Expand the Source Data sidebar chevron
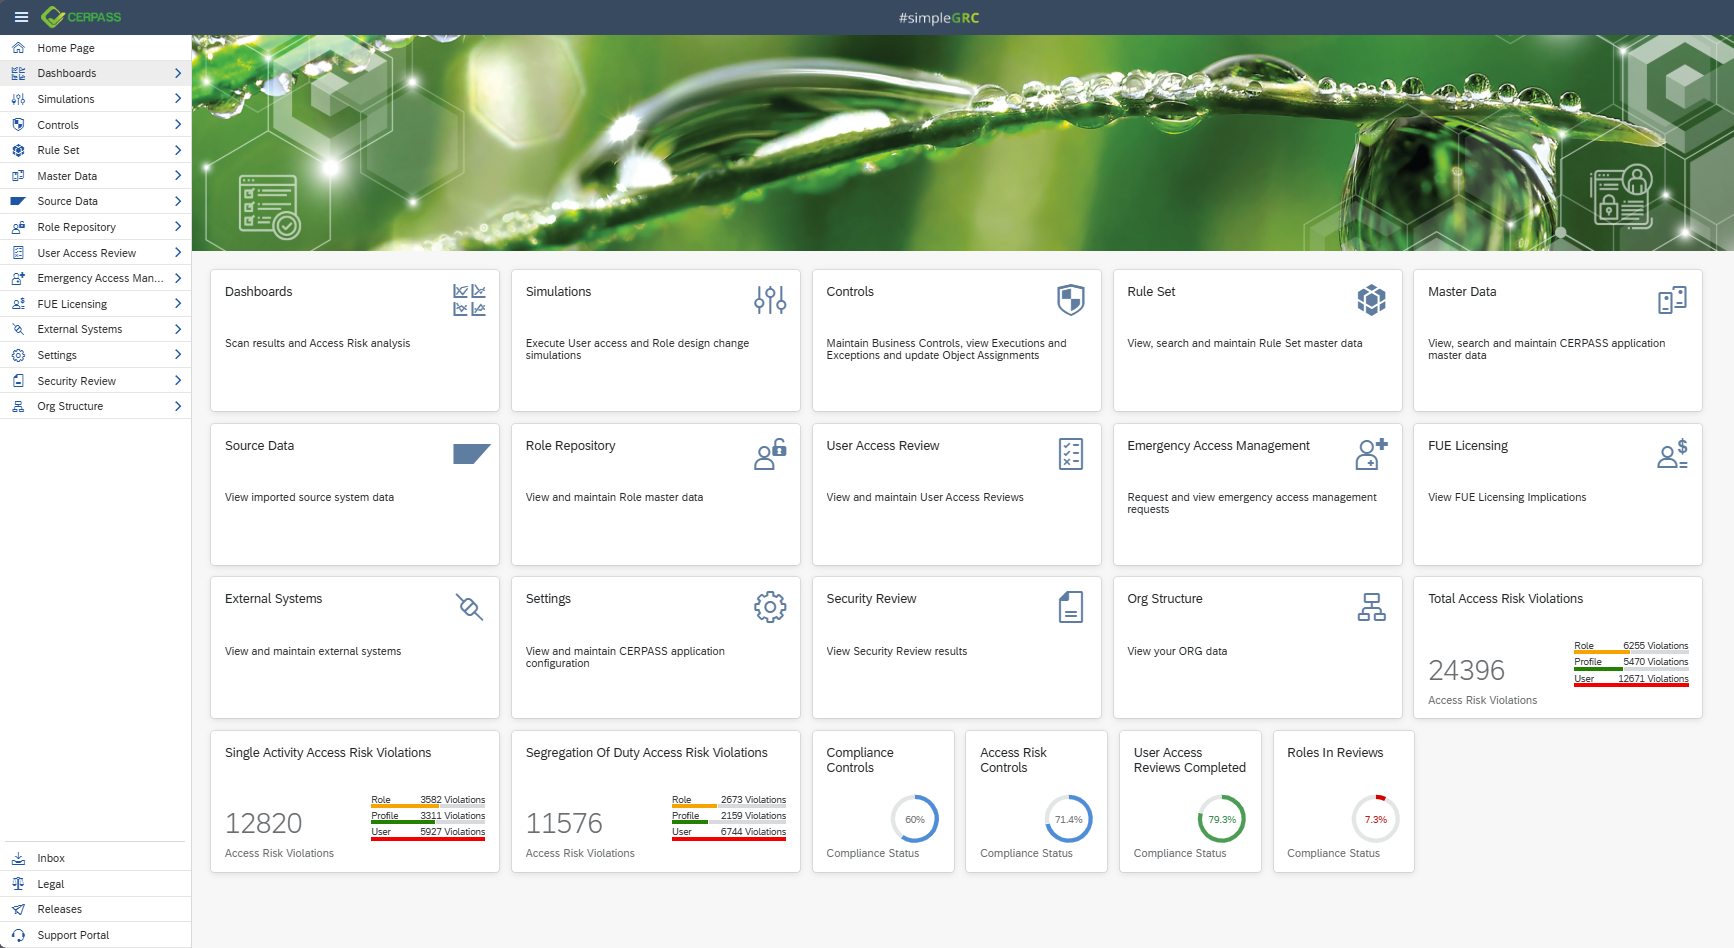The height and width of the screenshot is (948, 1734). point(178,201)
